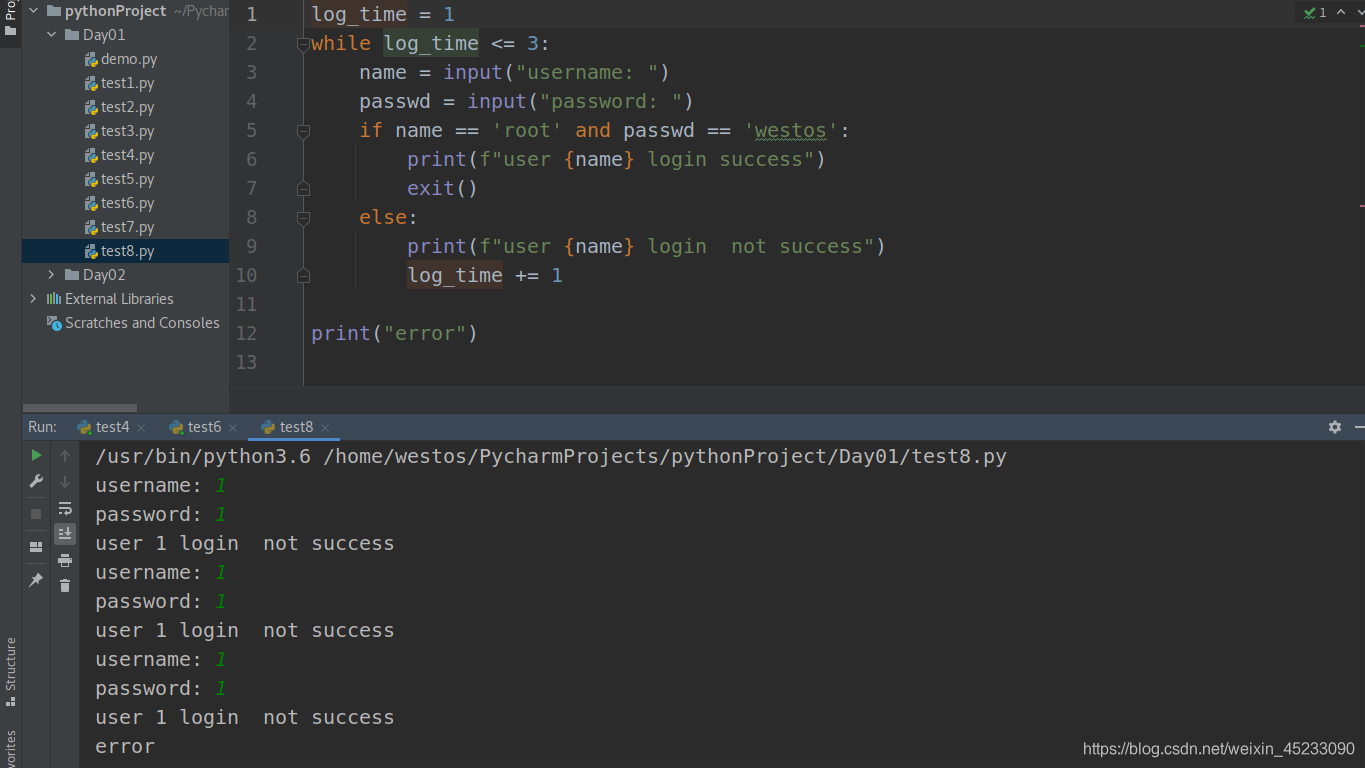Select test6.py in the project tree
The width and height of the screenshot is (1365, 768).
(x=127, y=203)
